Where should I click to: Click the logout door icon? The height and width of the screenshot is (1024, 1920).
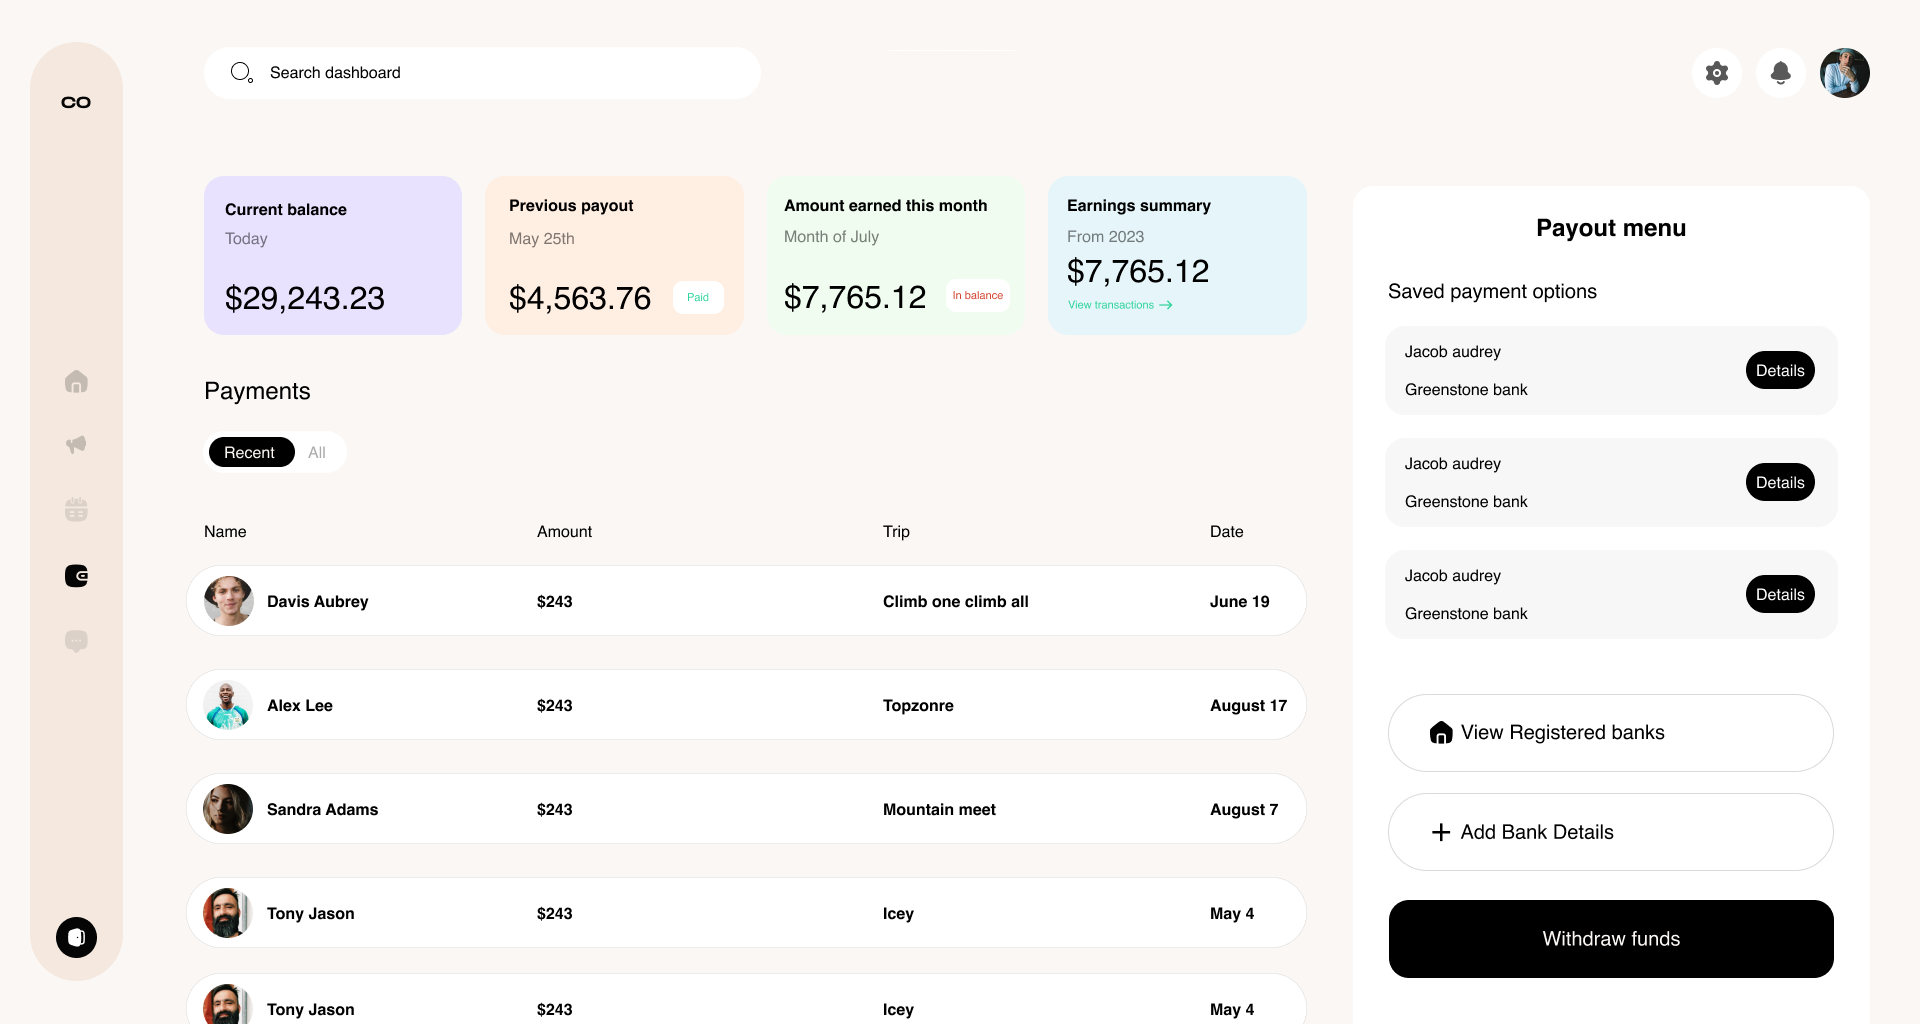[76, 938]
